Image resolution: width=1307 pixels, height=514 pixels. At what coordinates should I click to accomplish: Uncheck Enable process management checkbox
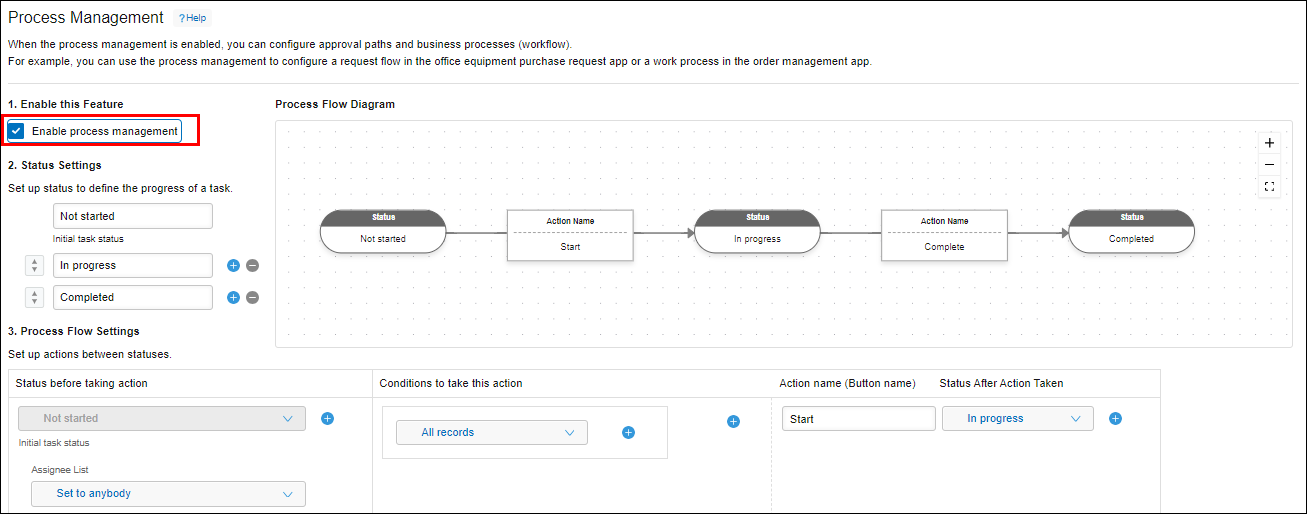coord(16,131)
